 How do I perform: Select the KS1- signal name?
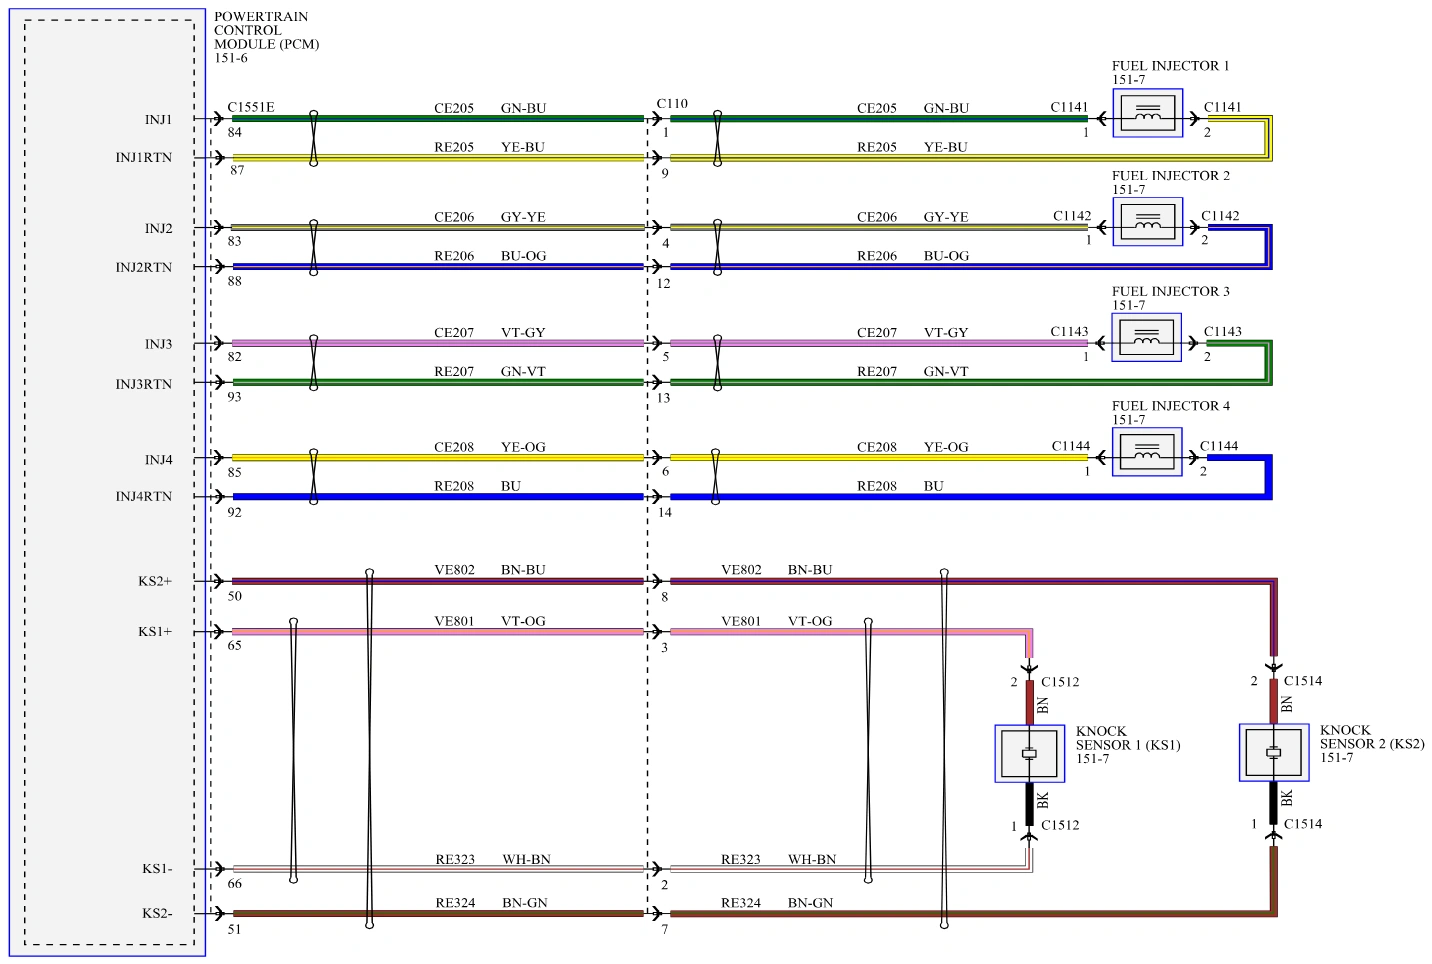157,869
